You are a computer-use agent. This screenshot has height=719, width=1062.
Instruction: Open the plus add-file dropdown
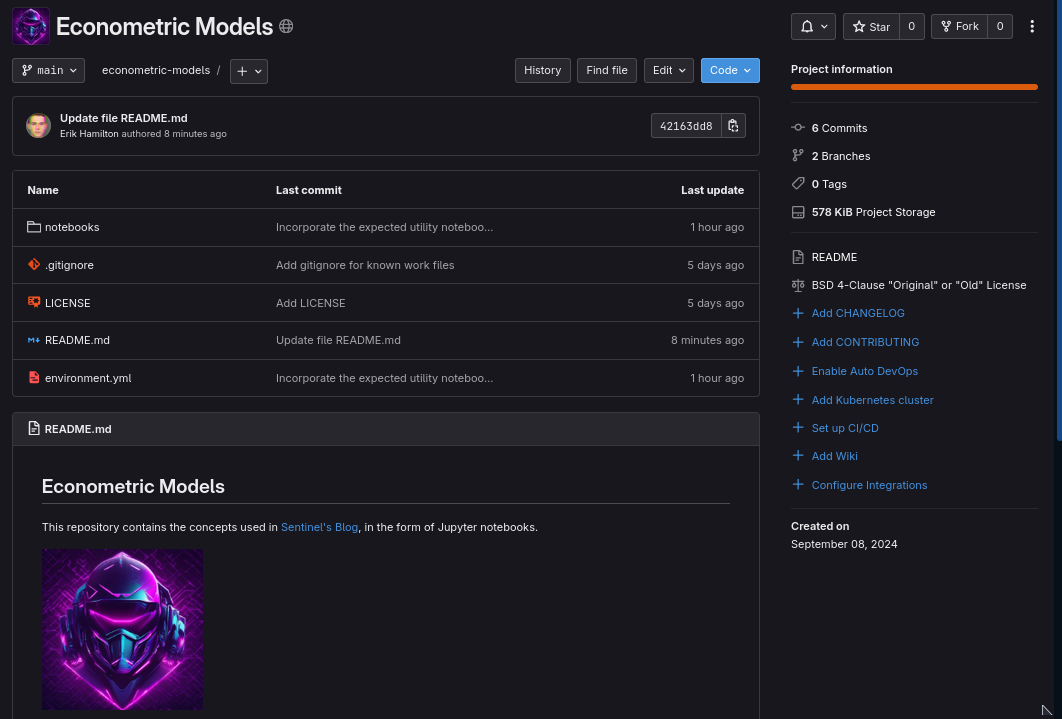tap(248, 71)
